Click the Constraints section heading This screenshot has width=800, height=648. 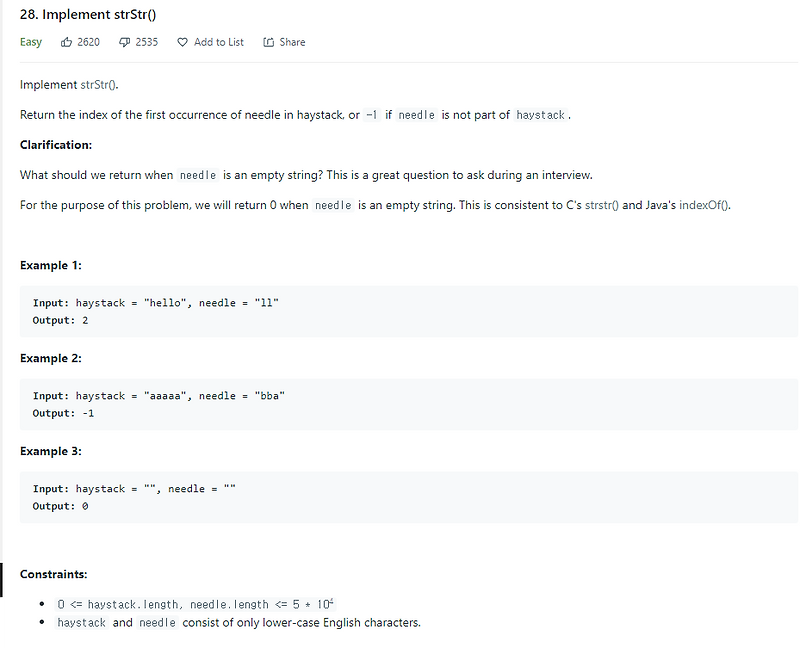click(x=53, y=574)
